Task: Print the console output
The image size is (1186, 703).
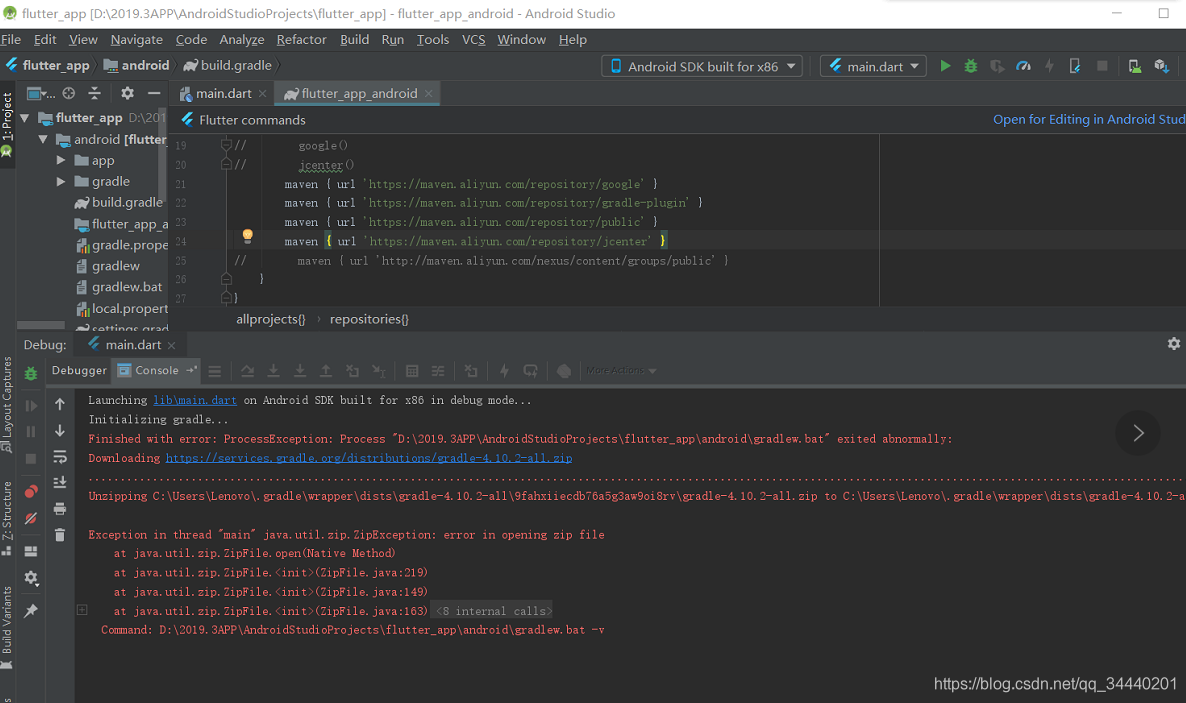Action: [60, 509]
